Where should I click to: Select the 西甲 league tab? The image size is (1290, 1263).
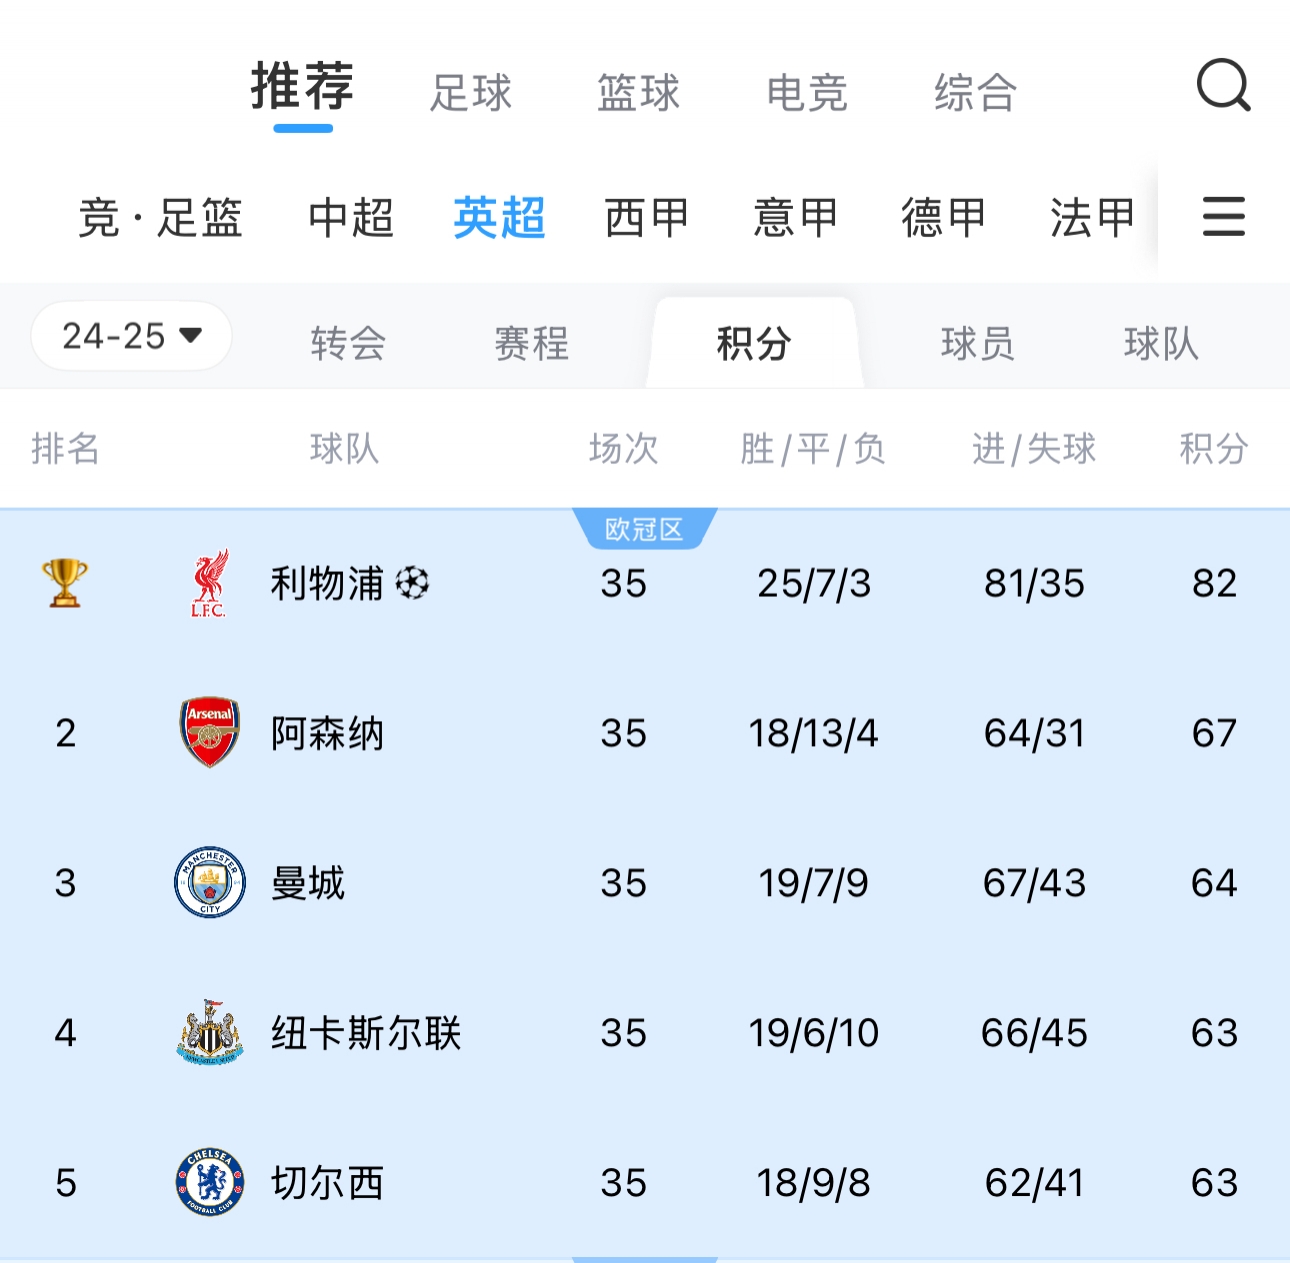pos(646,217)
